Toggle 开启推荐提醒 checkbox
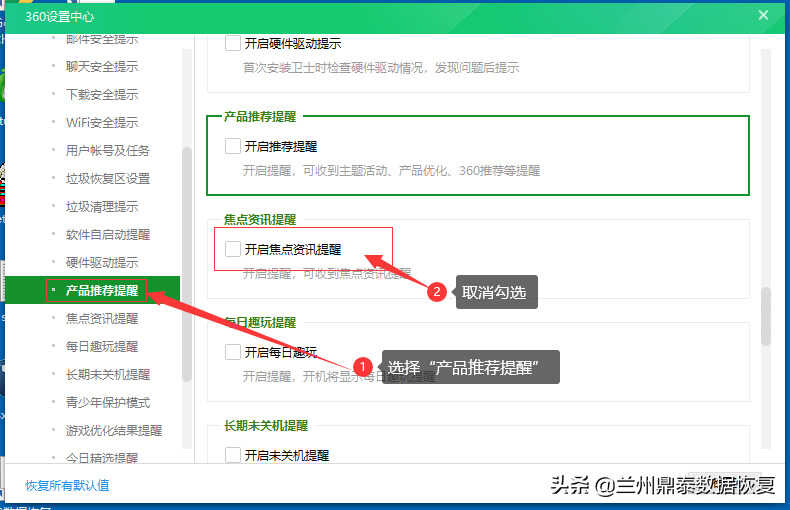The width and height of the screenshot is (790, 510). coord(233,146)
